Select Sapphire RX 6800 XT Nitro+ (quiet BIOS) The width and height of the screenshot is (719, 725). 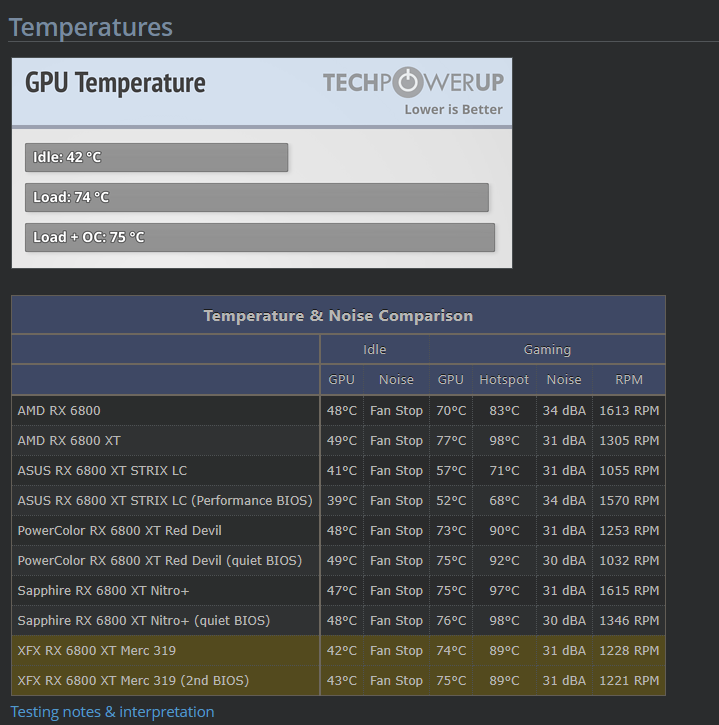(144, 621)
